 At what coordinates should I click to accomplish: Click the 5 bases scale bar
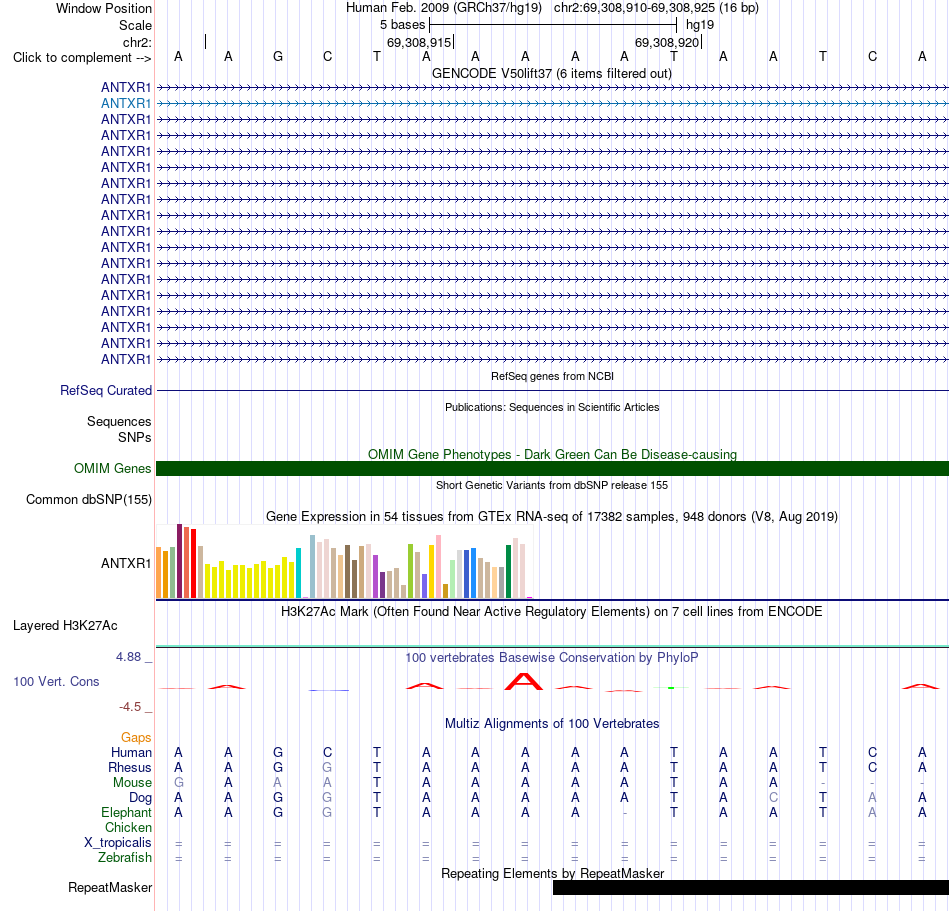553,25
